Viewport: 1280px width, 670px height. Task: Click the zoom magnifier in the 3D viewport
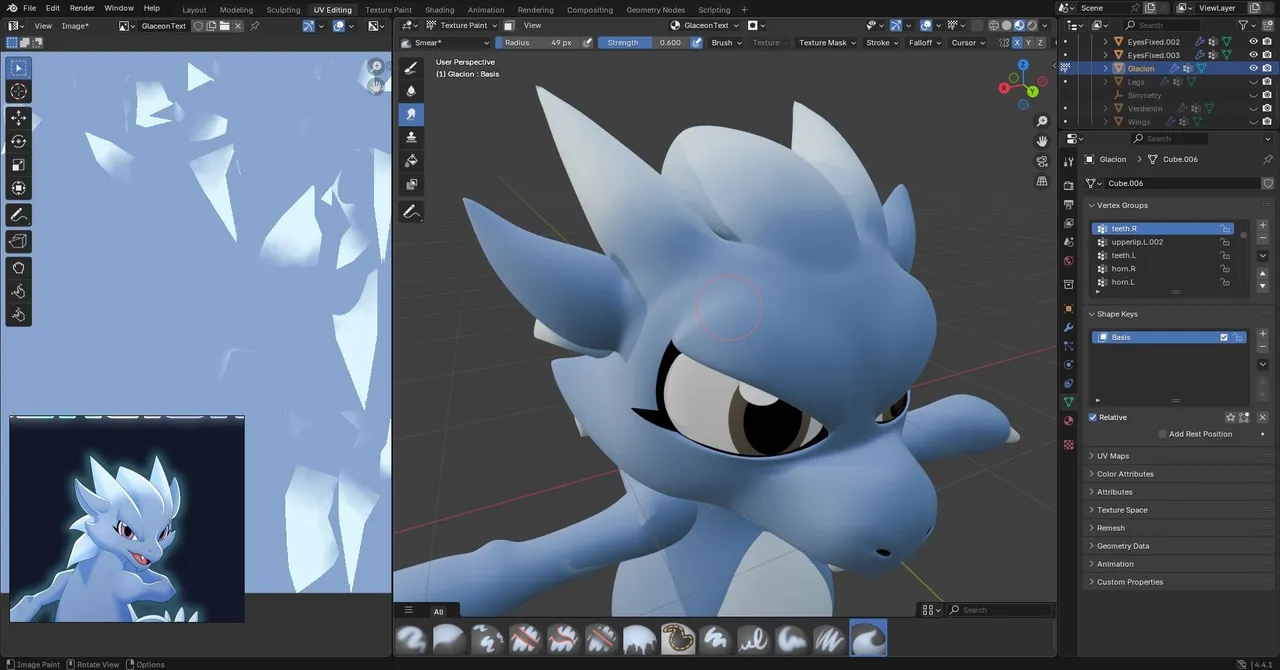tap(1042, 122)
